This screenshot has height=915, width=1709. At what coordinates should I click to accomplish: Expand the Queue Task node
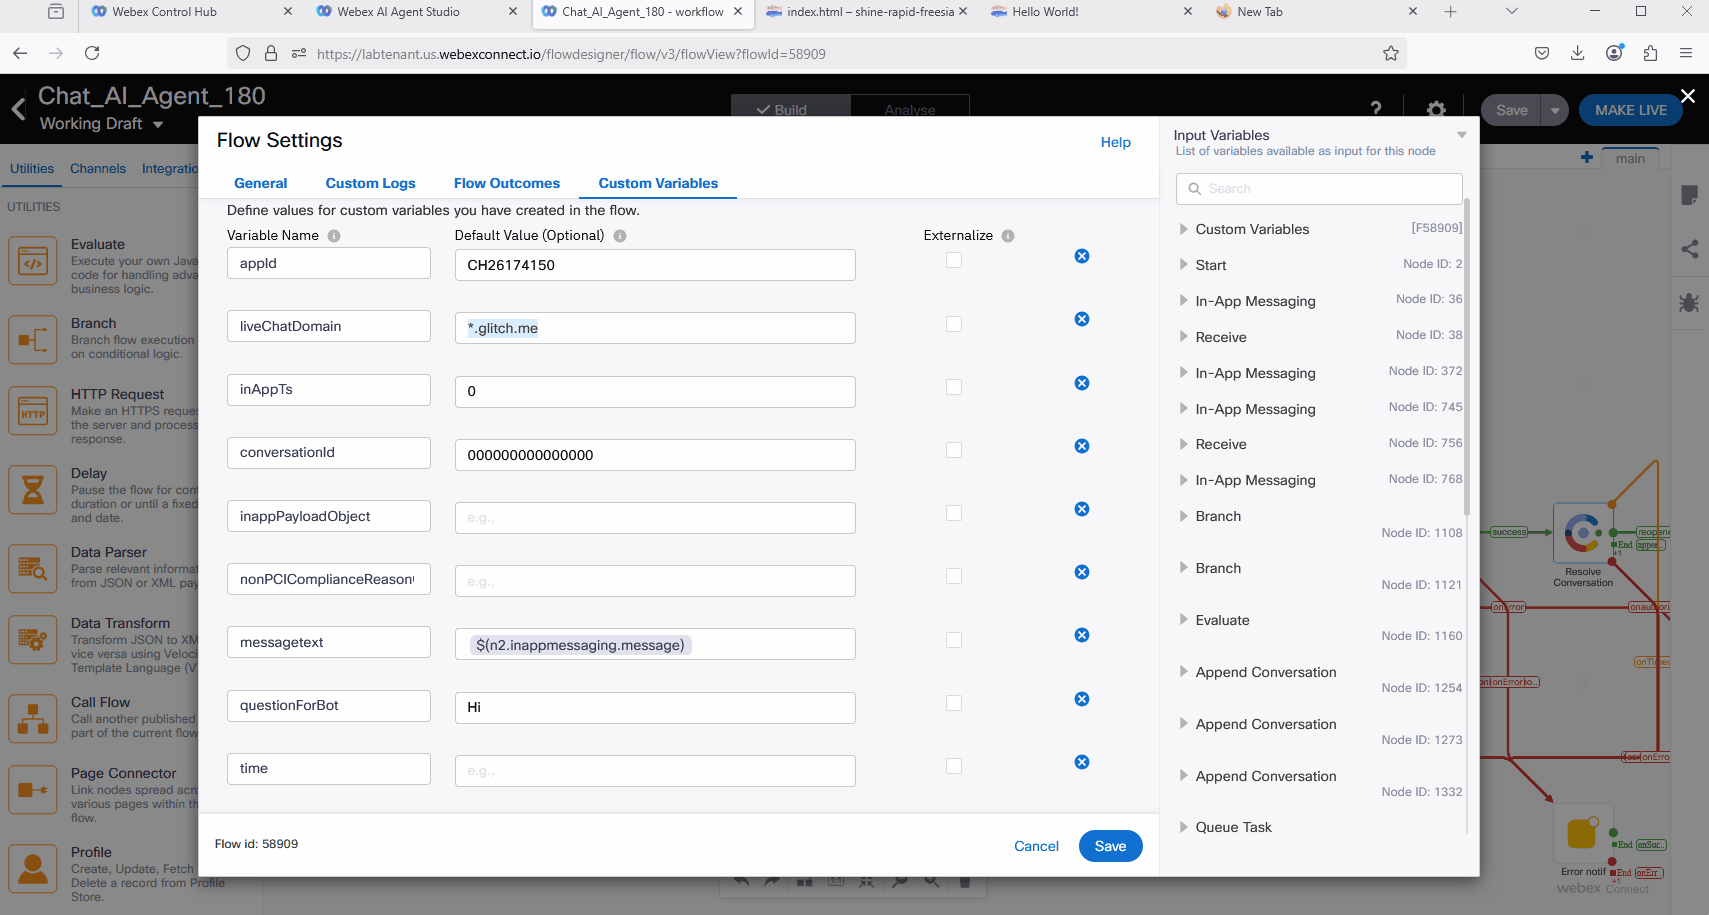tap(1184, 827)
